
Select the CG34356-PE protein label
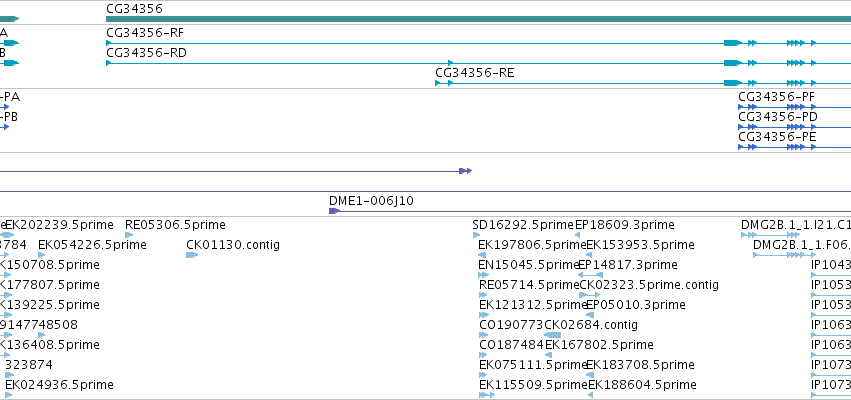tap(777, 137)
